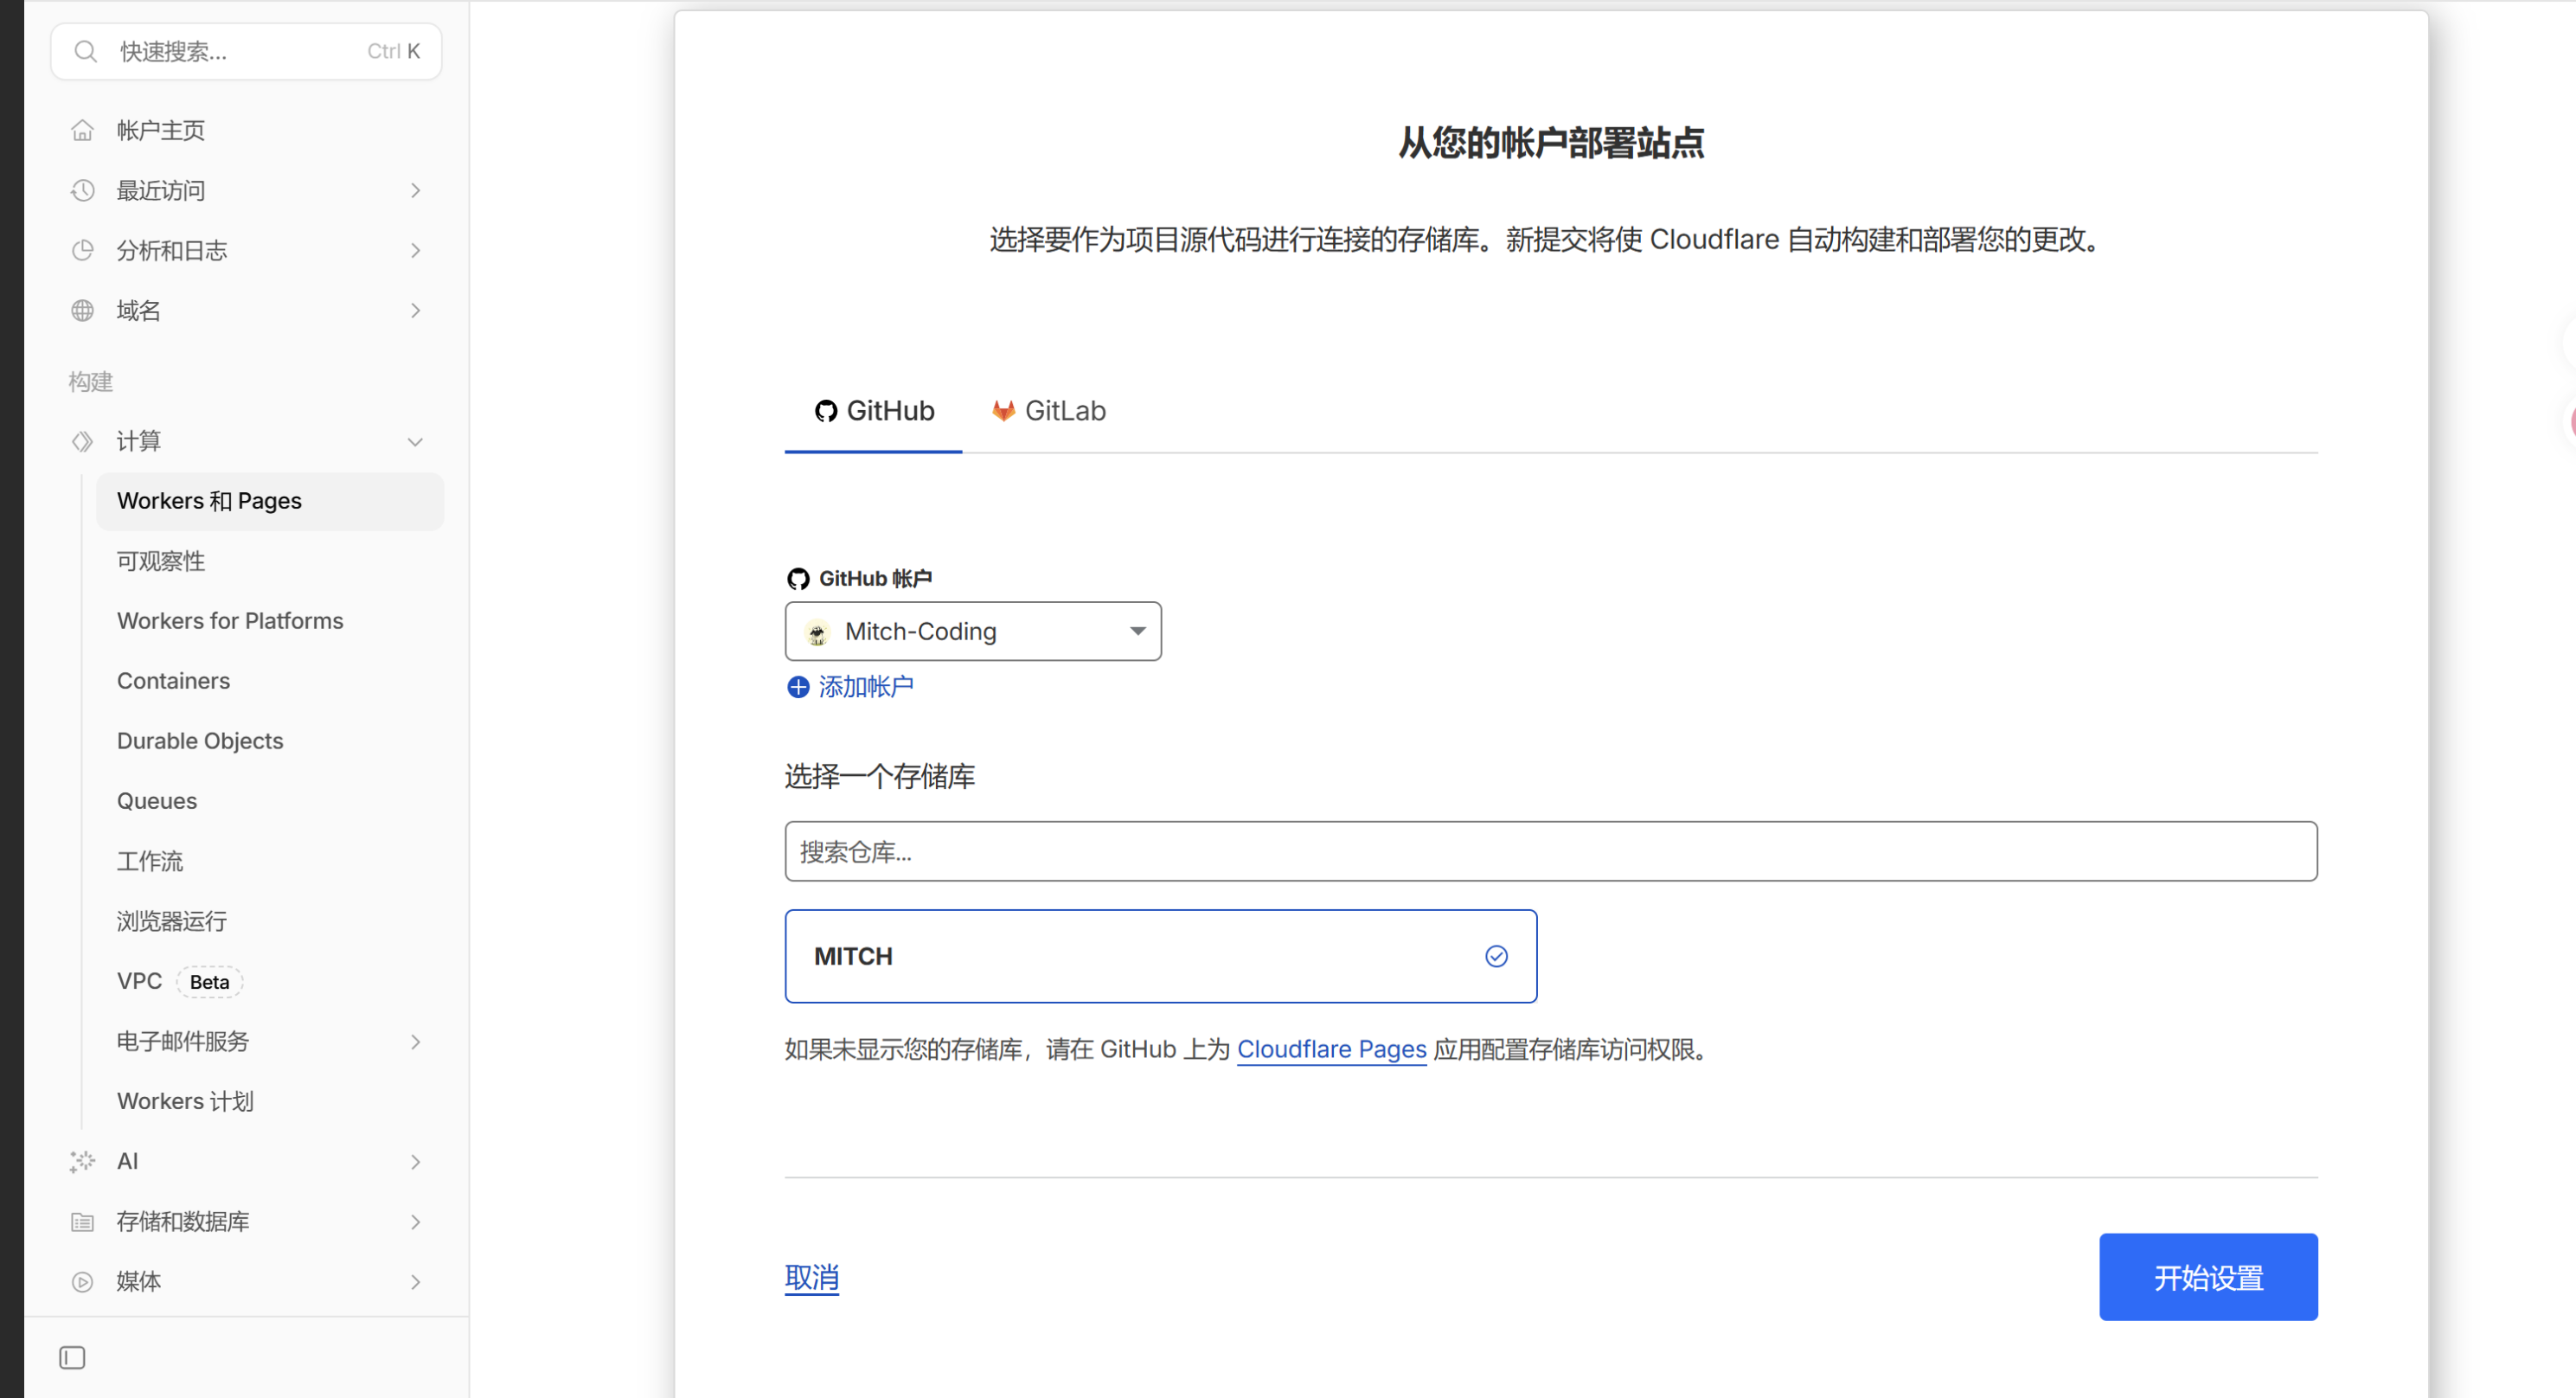Select the MITCH repository card
This screenshot has height=1398, width=2576.
point(1161,956)
